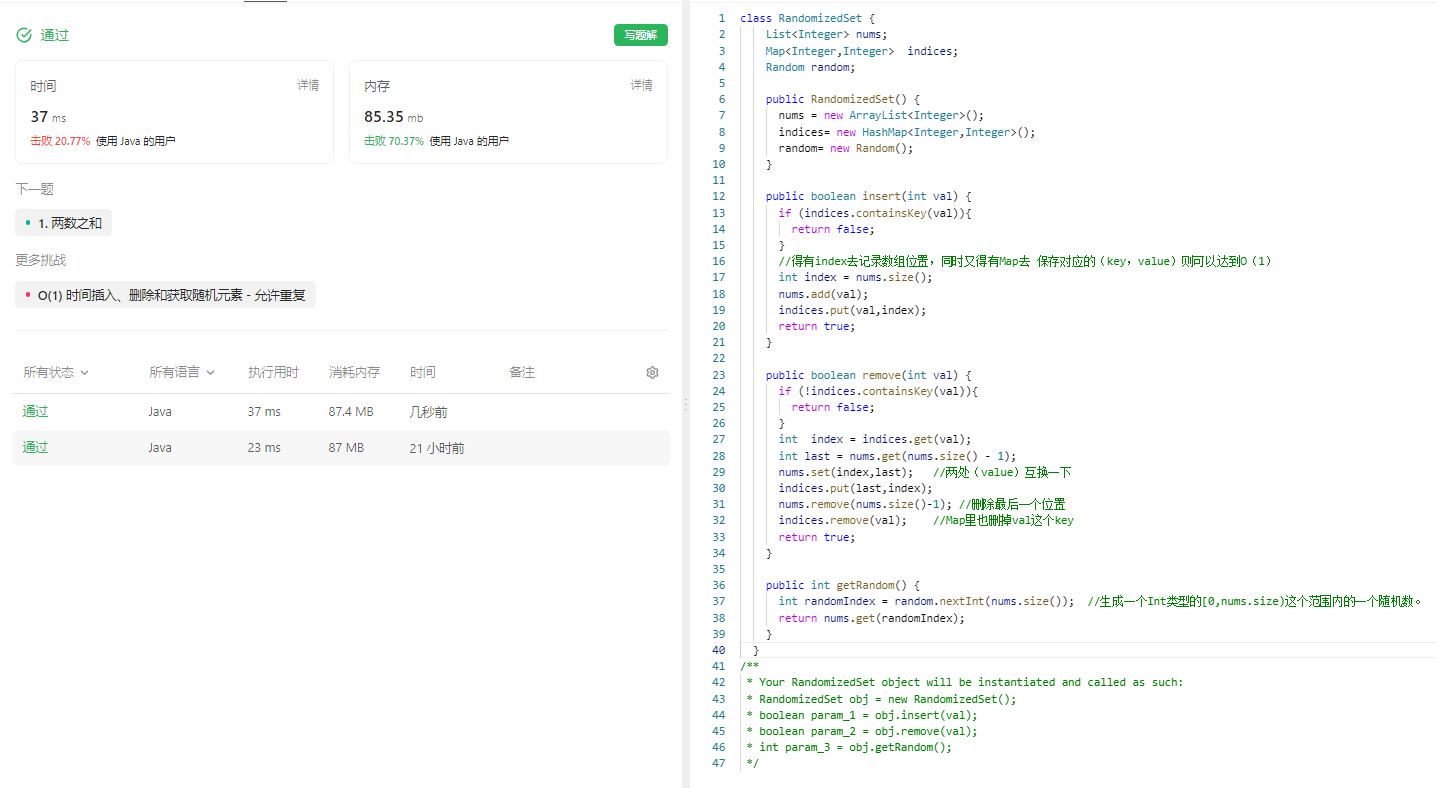
Task: Open challenge O(1) 时间插入、删除和获取随机元素 - 允许重复
Action: pos(165,295)
